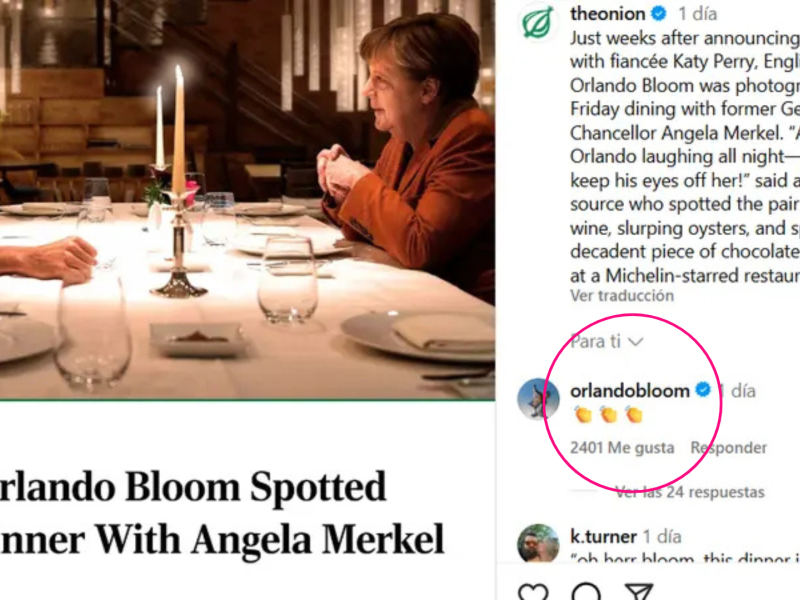Click the verified badge beside theonion
The image size is (800, 600).
(x=659, y=15)
